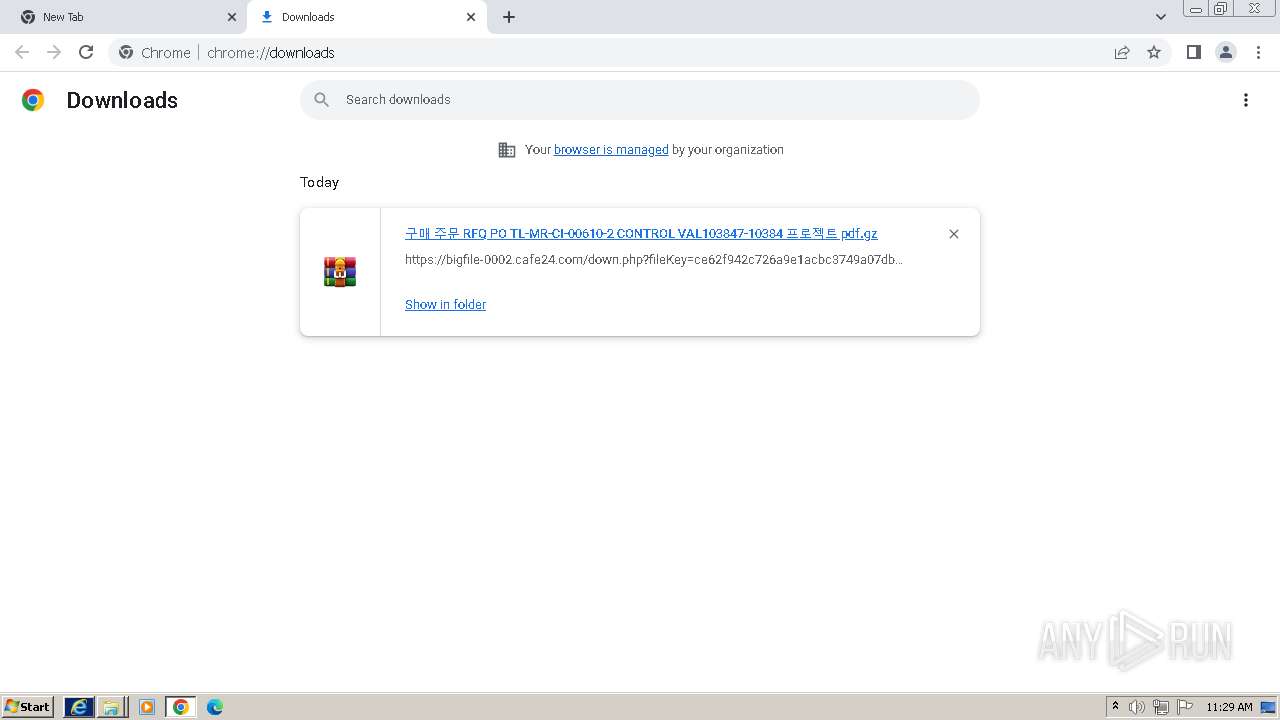Launch Microsoft Edge from taskbar
Viewport: 1280px width, 720px height.
(215, 707)
